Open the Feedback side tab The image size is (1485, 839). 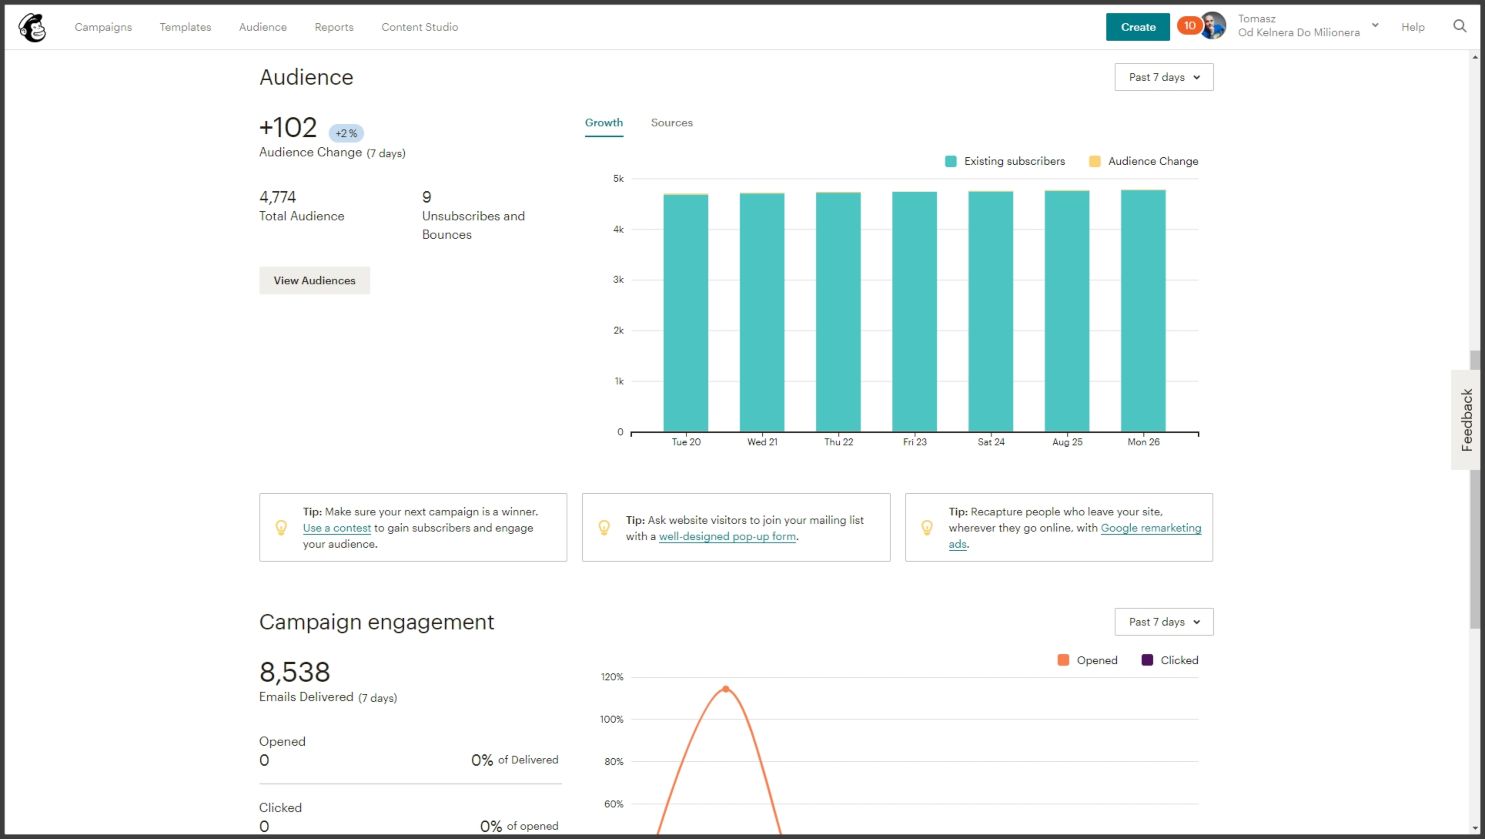pos(1467,420)
